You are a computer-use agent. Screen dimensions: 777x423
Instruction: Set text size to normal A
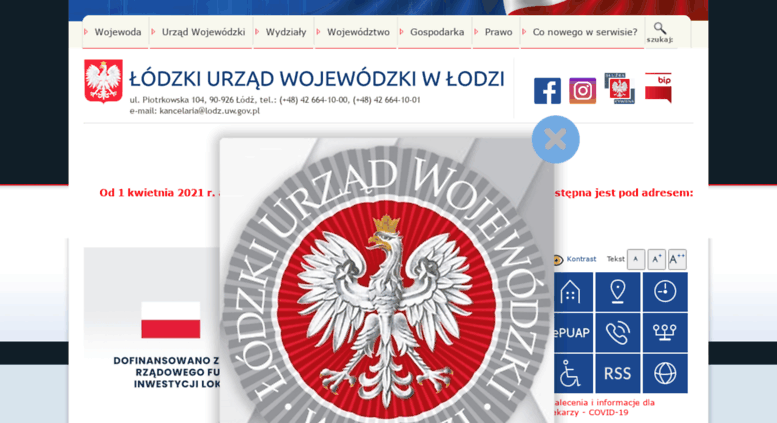coord(636,259)
